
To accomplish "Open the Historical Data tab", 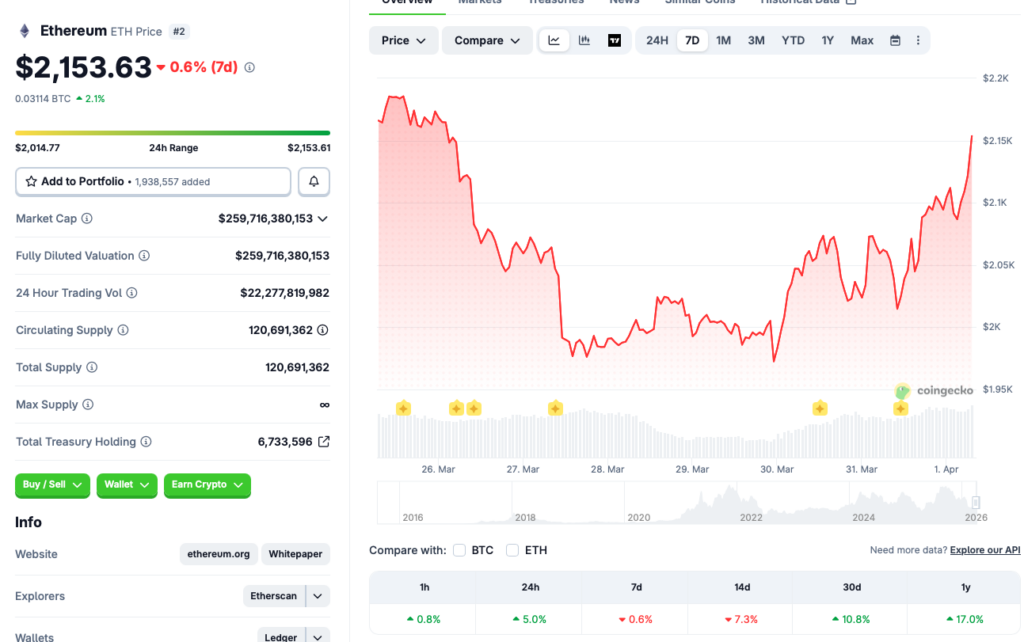I will [801, 2].
